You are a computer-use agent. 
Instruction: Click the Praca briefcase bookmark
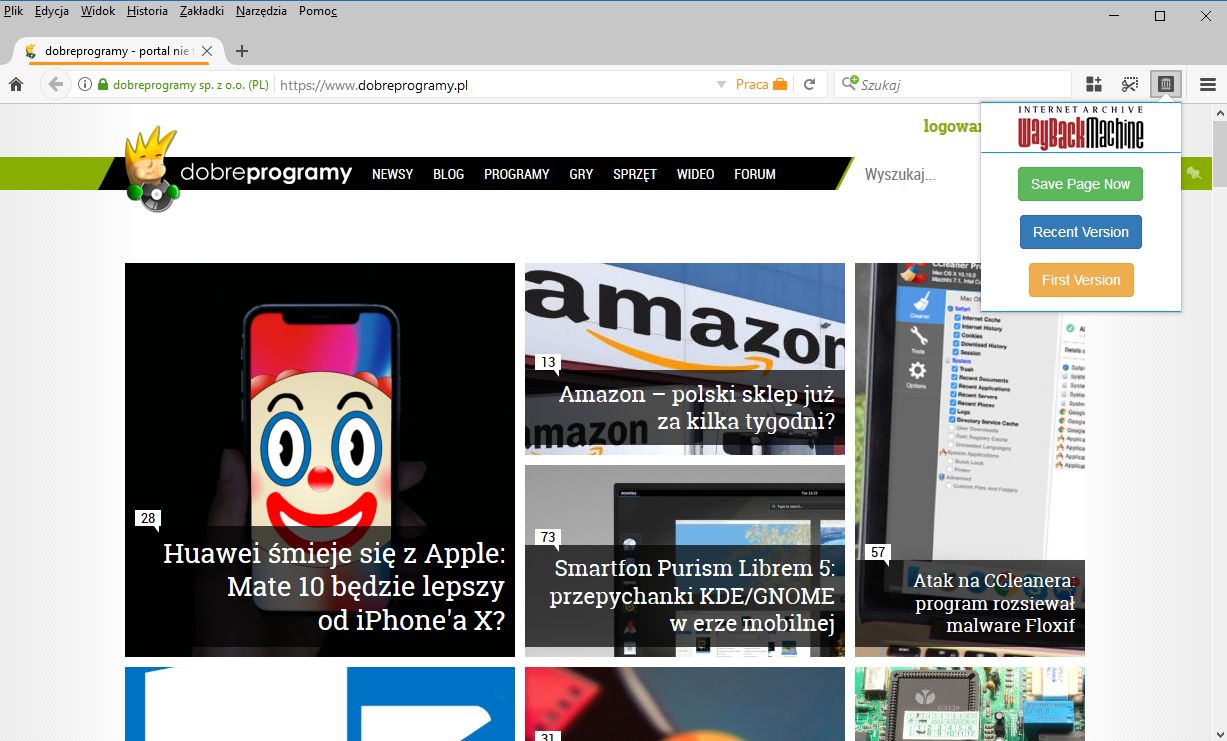click(761, 85)
